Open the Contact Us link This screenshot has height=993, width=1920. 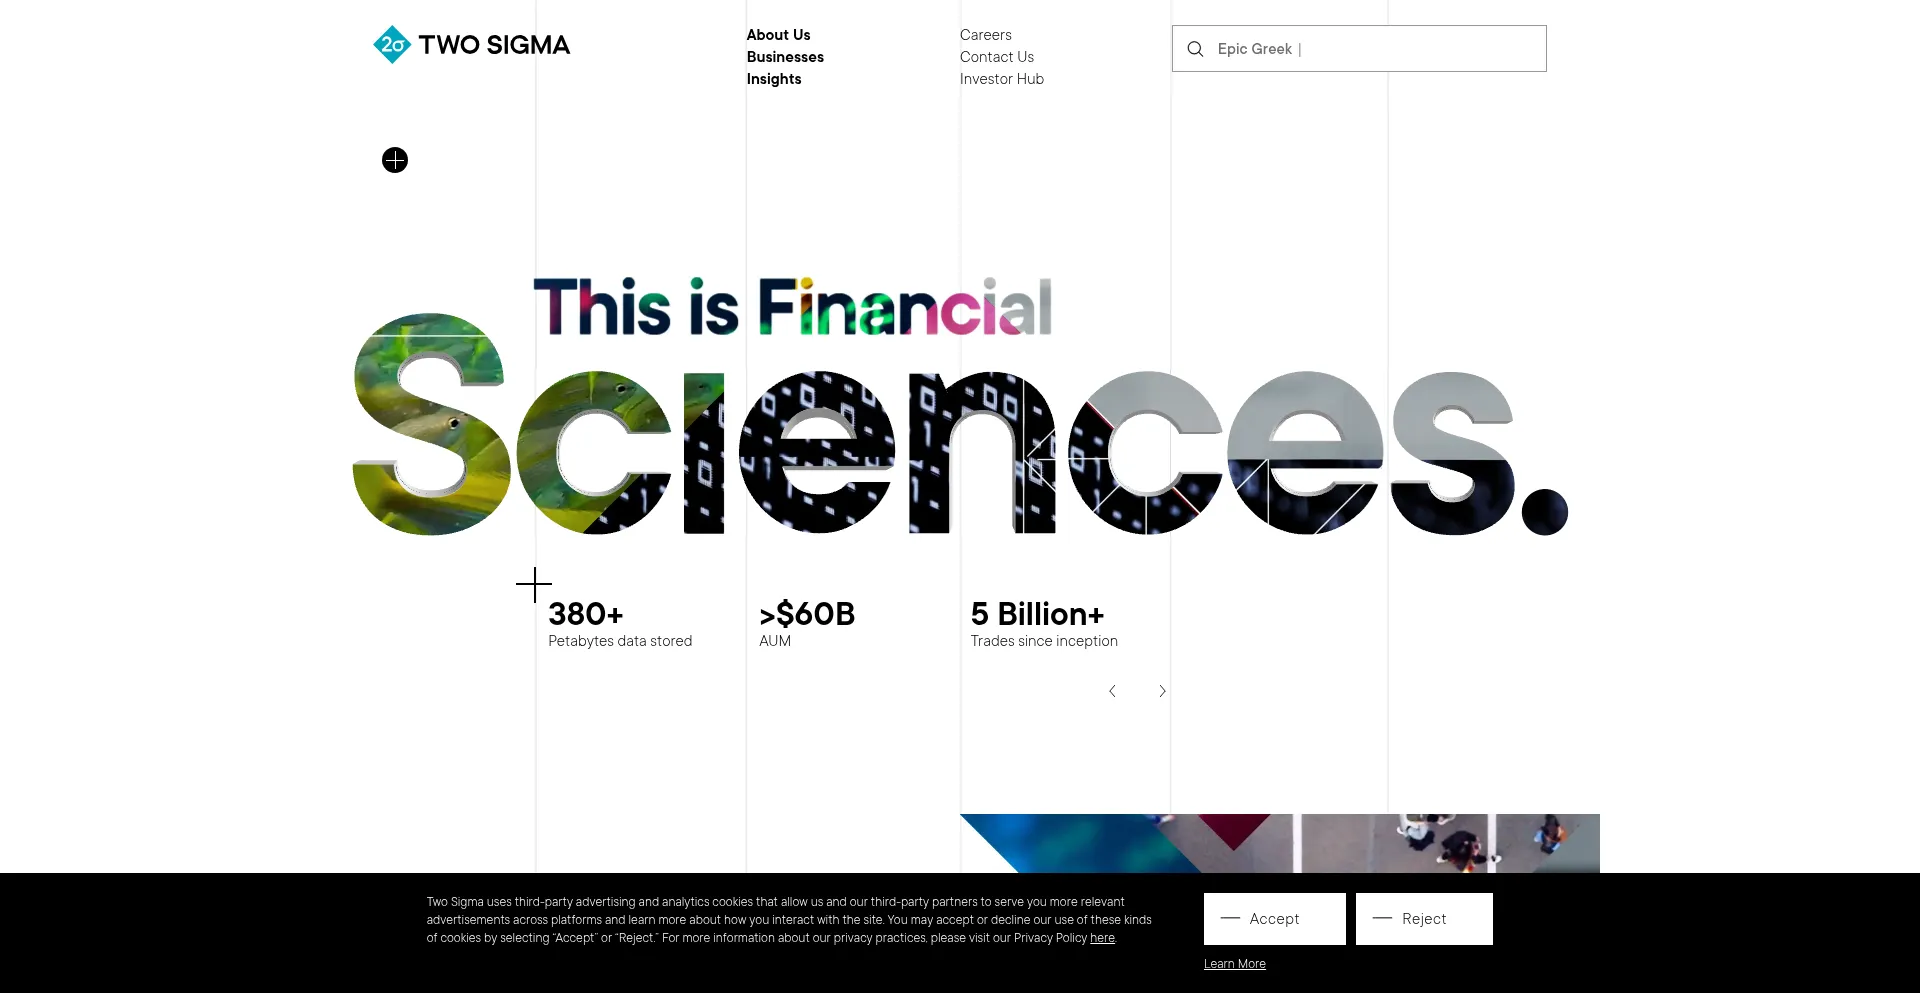996,57
